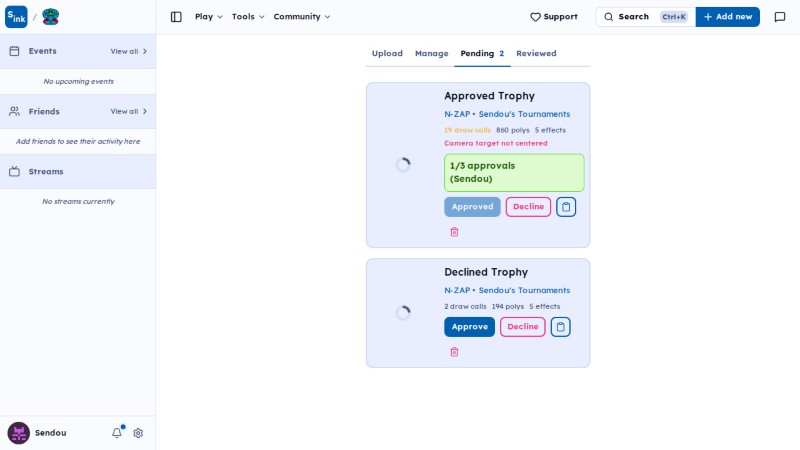Open the Play dropdown menu
The width and height of the screenshot is (800, 450).
209,17
